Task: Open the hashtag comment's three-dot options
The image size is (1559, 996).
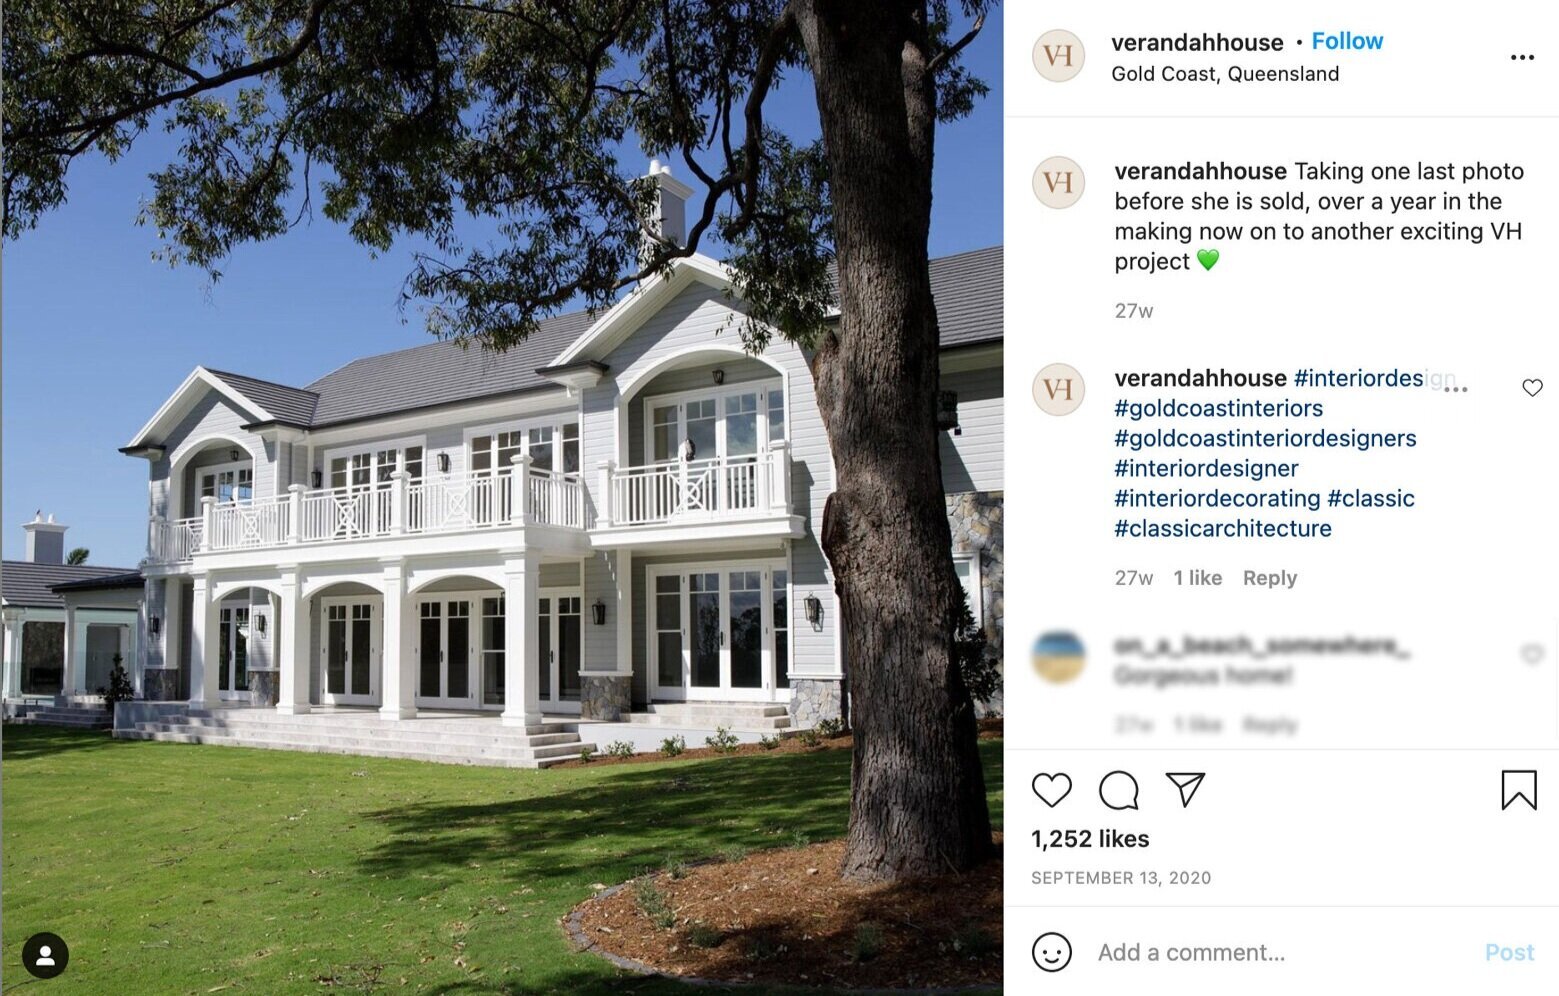Action: coord(1456,390)
